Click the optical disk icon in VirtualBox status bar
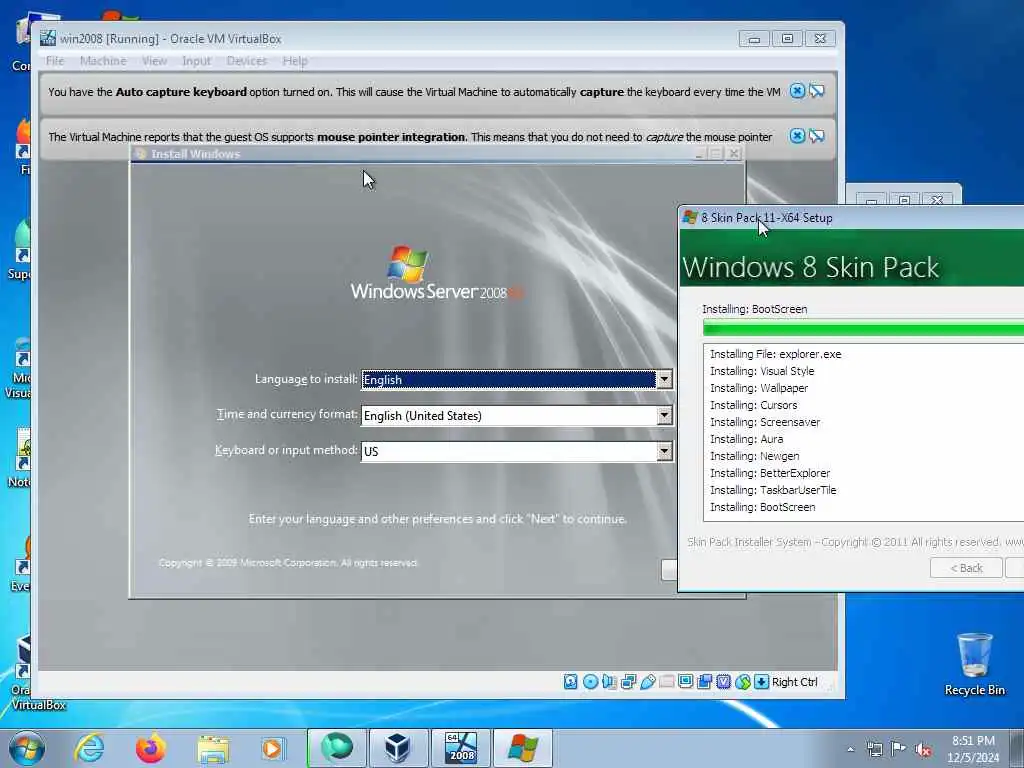Screen dimensions: 1024x768 tap(590, 682)
